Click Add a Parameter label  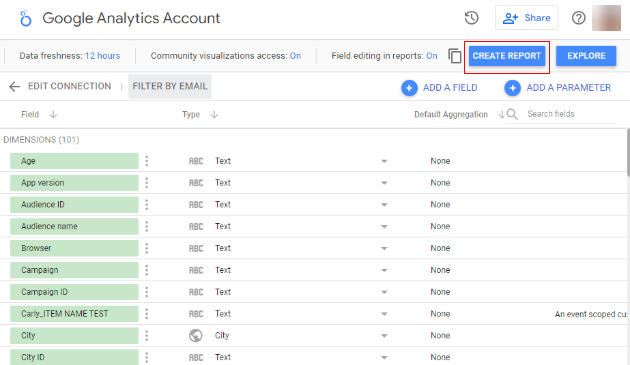pos(569,88)
